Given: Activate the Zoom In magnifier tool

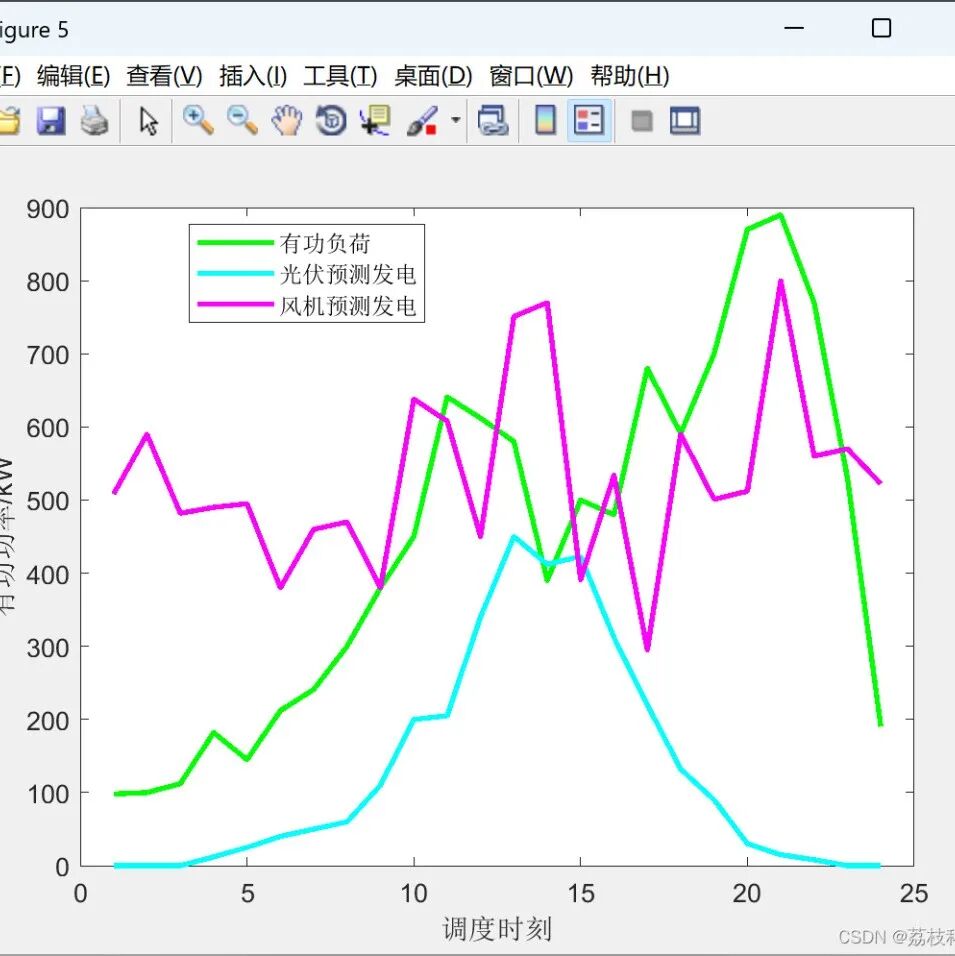Looking at the screenshot, I should (x=198, y=120).
